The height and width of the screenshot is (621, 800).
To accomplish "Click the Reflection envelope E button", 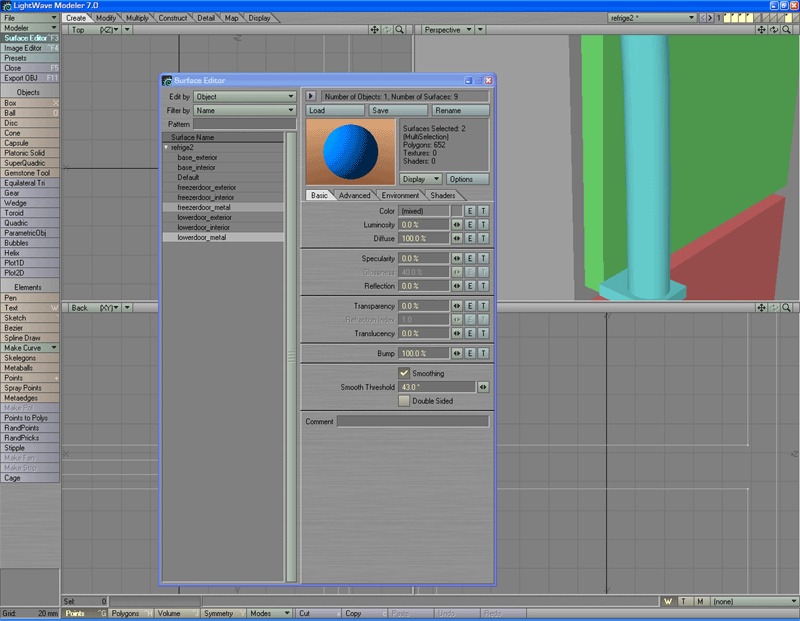I will click(x=470, y=286).
